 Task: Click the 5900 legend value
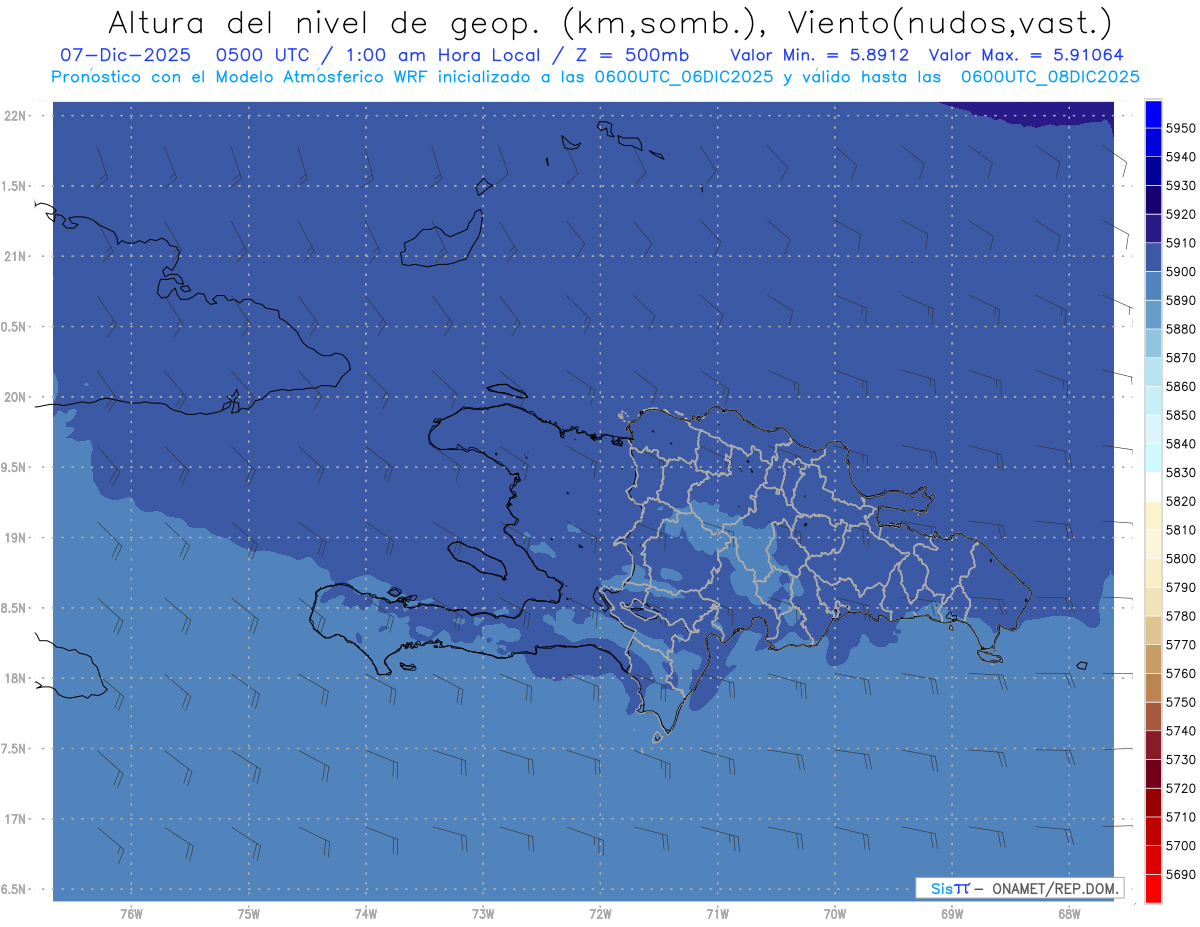[x=1180, y=271]
